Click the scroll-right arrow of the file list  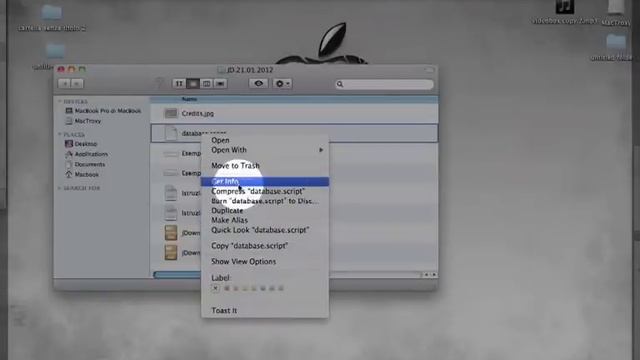434,275
